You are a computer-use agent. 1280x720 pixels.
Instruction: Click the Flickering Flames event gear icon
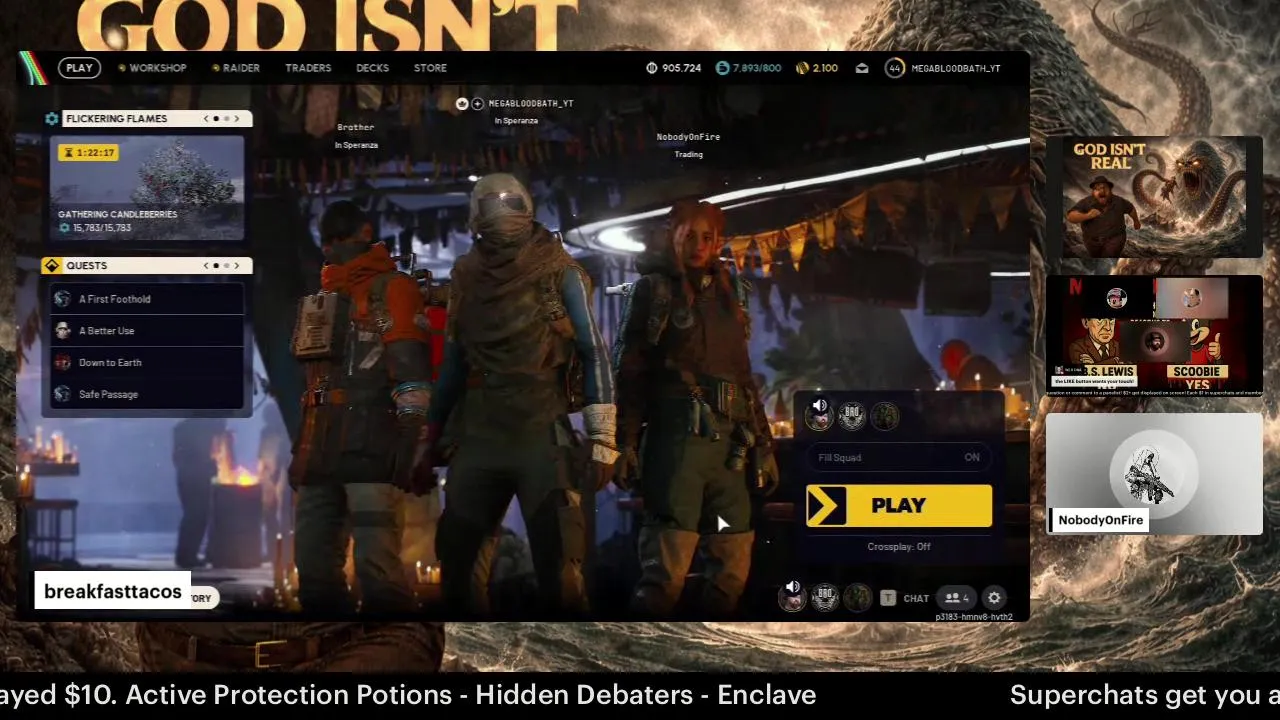coord(52,119)
